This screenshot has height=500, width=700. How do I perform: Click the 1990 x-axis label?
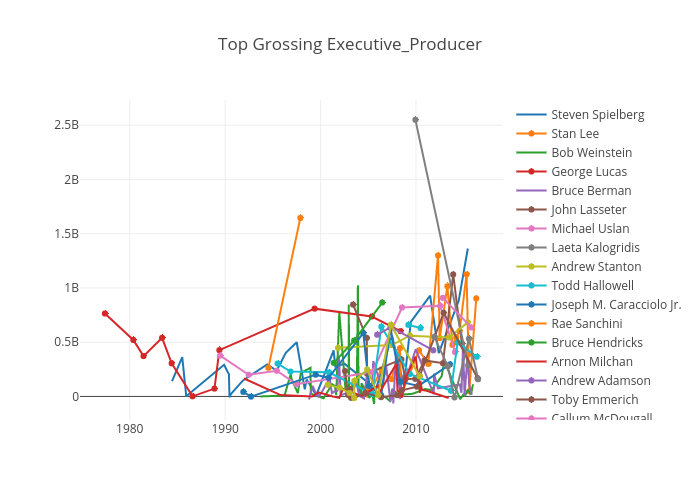click(225, 429)
